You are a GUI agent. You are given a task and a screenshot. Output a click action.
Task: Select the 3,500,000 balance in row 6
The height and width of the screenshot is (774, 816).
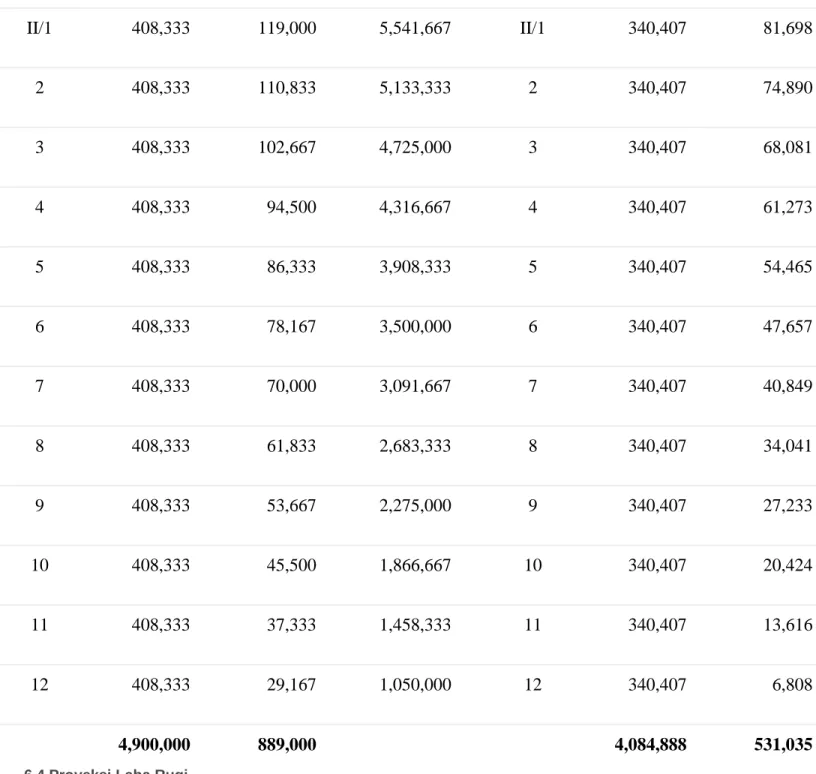pos(415,326)
